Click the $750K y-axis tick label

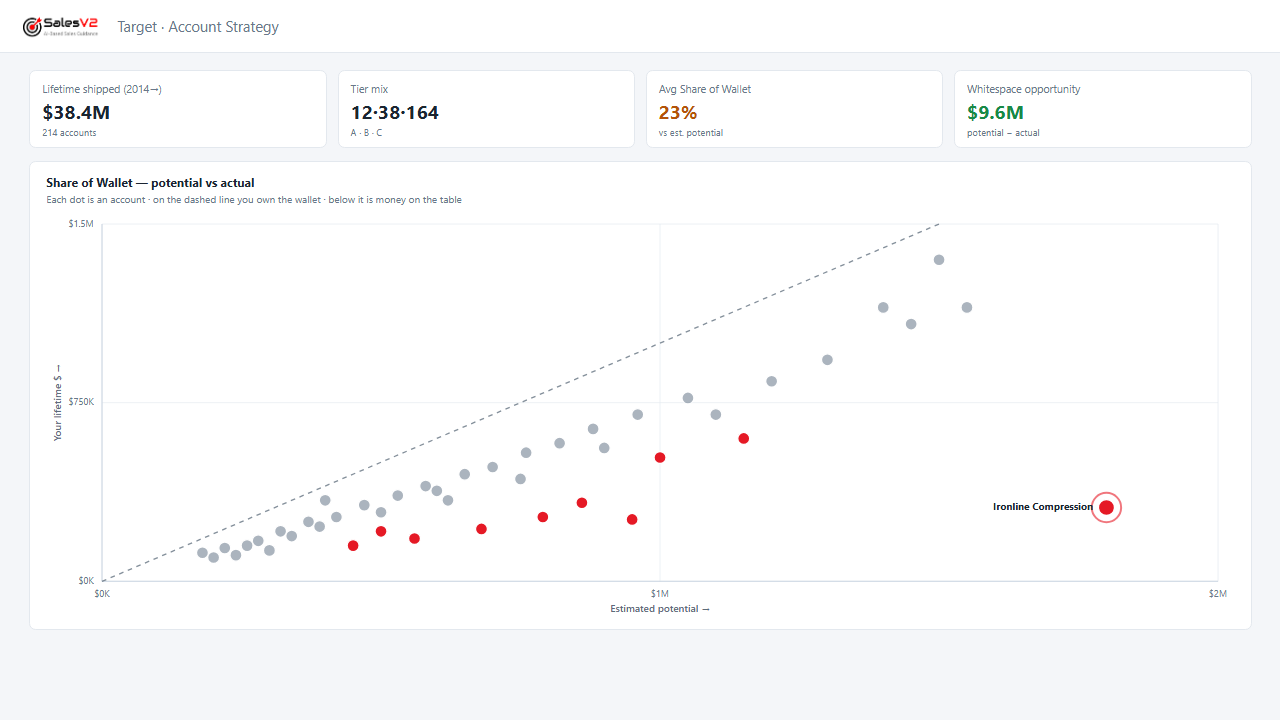click(x=80, y=402)
